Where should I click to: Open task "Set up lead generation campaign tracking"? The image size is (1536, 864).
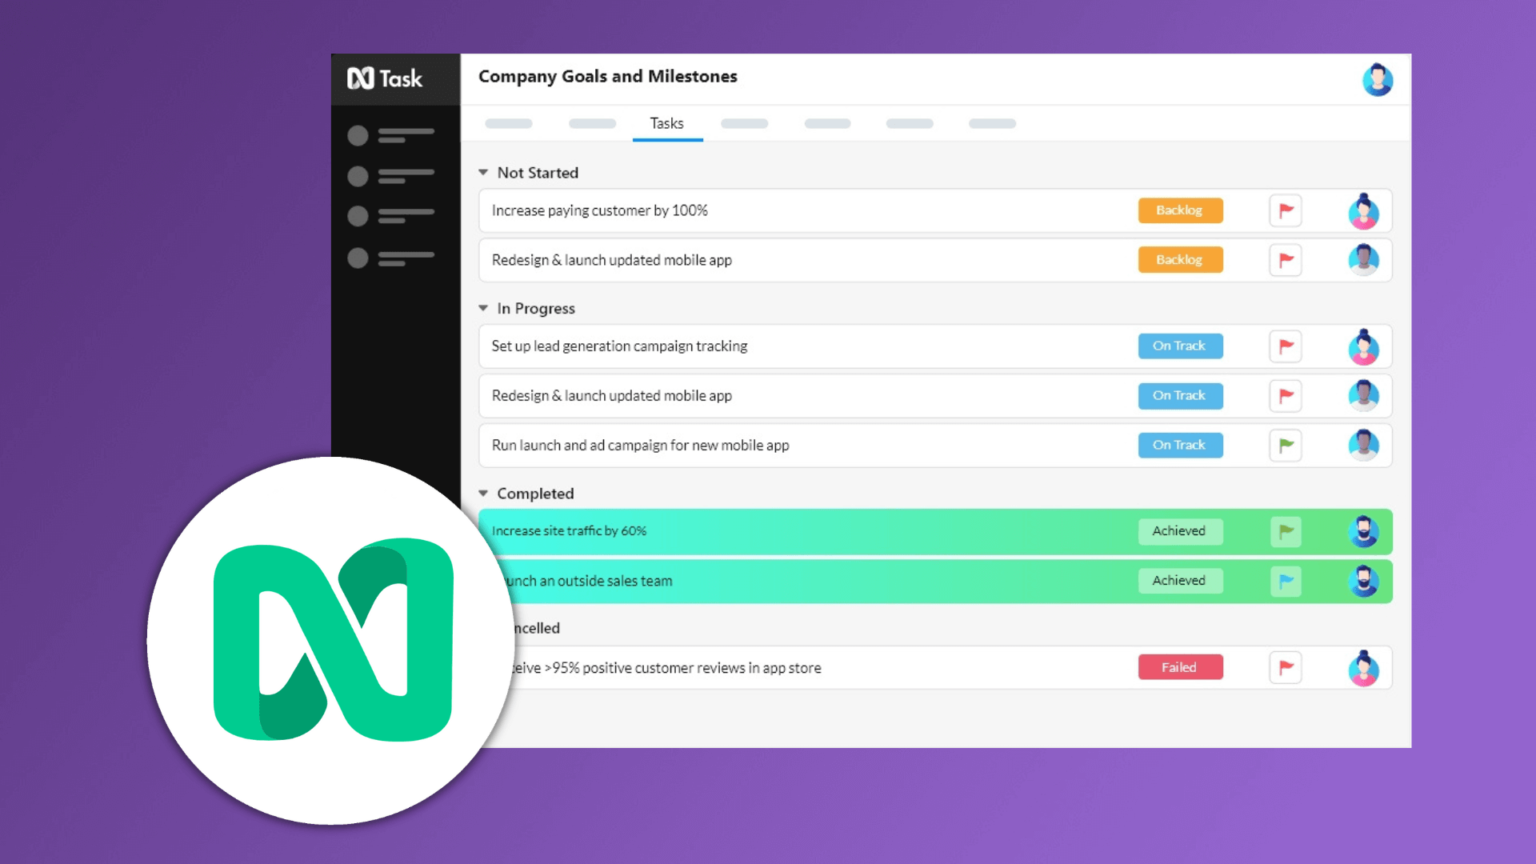(x=620, y=346)
